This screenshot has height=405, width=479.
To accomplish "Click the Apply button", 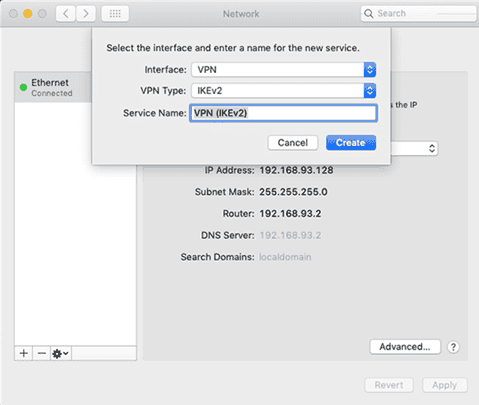I will pos(445,385).
